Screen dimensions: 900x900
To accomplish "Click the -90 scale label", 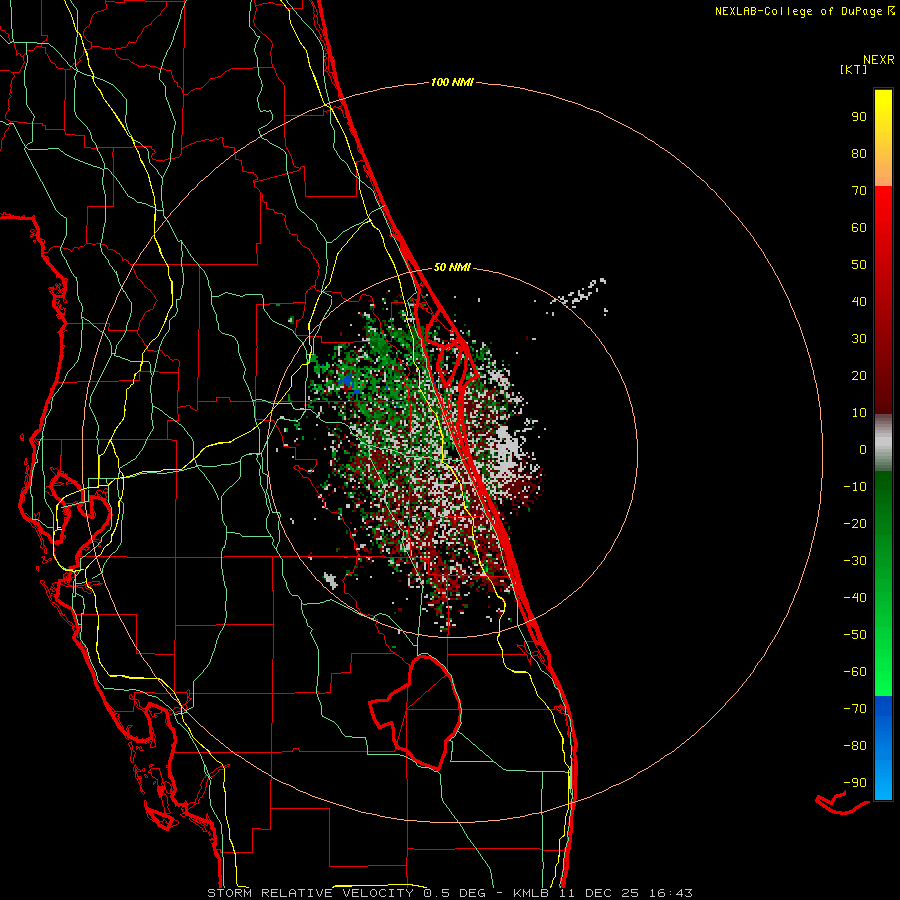I will [x=855, y=783].
